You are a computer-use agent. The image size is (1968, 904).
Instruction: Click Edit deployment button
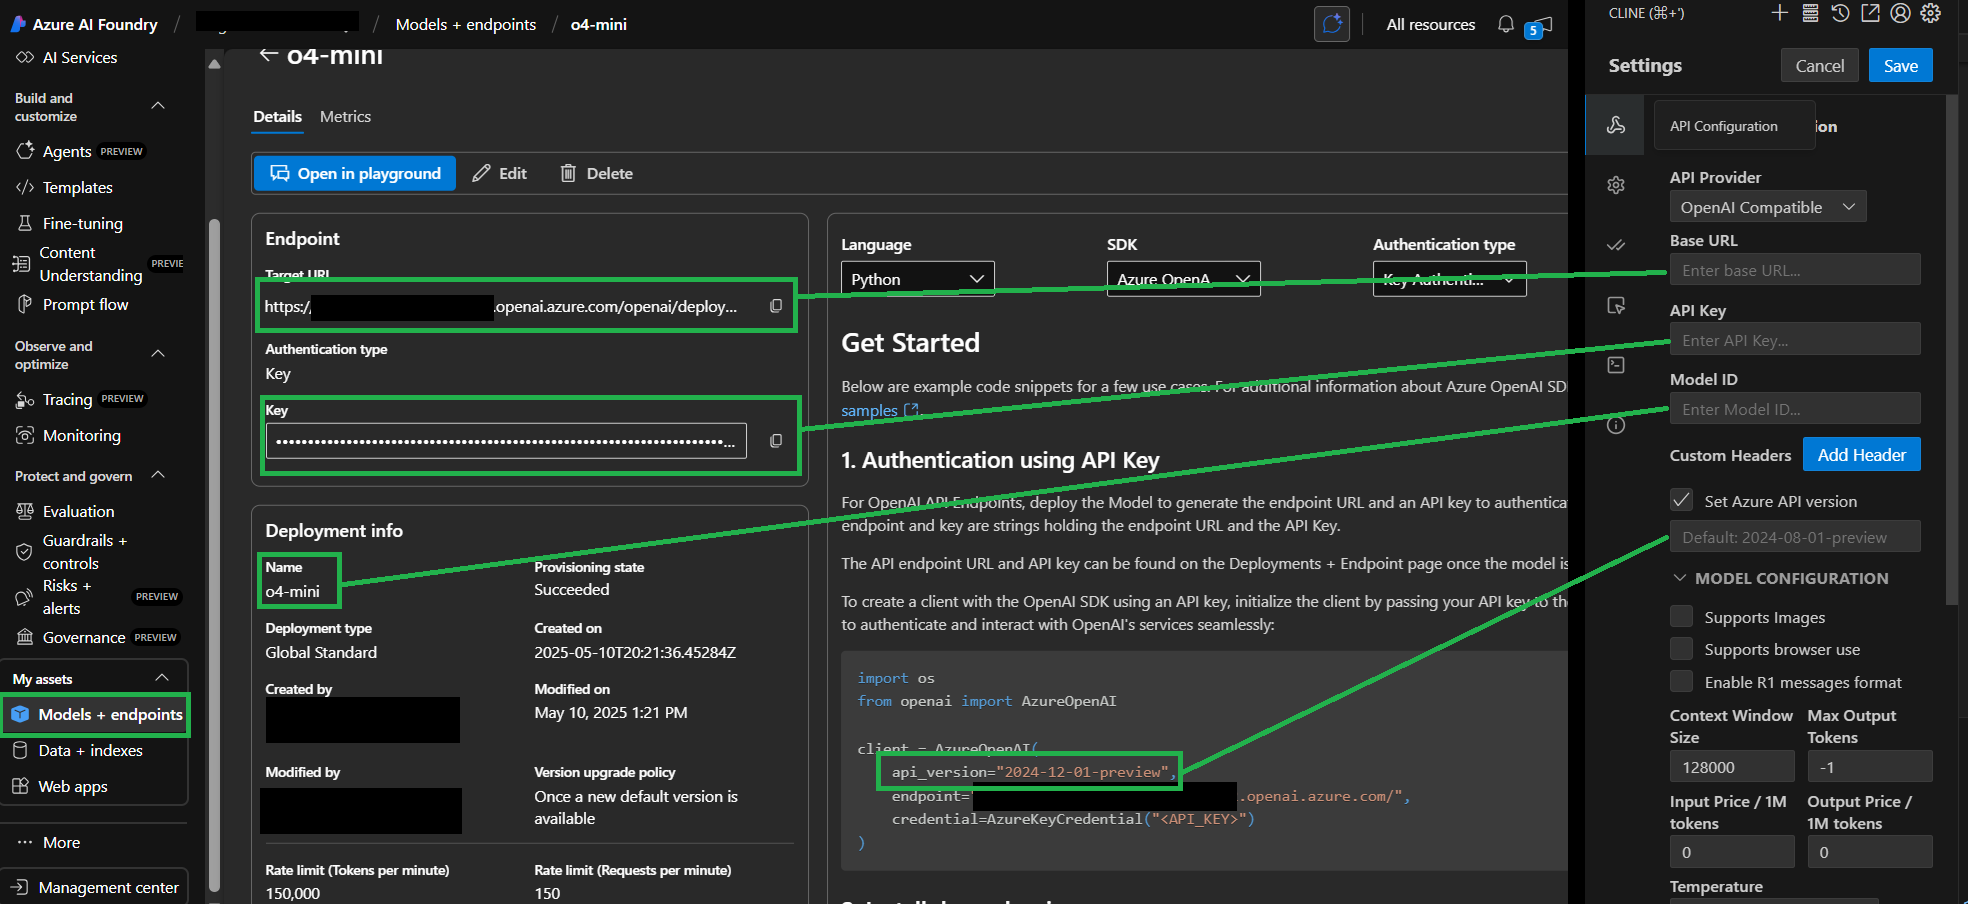[500, 173]
